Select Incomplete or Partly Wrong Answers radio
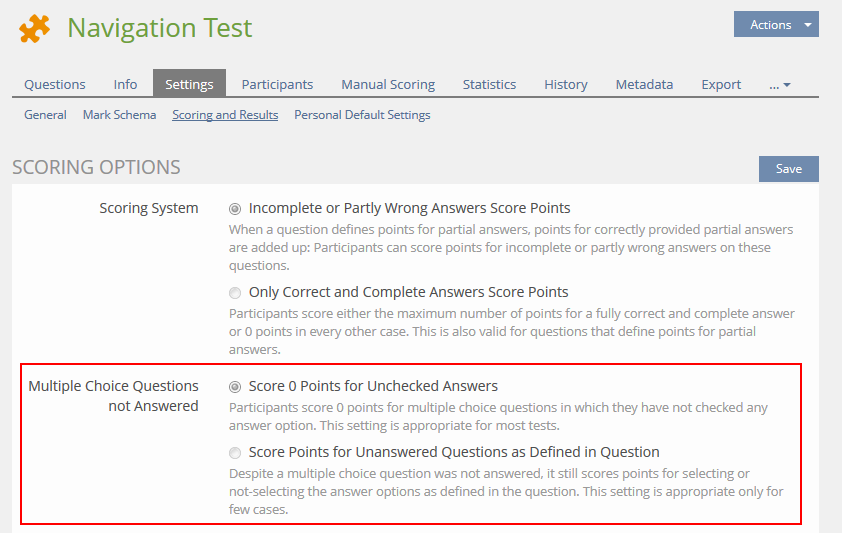The height and width of the screenshot is (533, 842). click(235, 209)
